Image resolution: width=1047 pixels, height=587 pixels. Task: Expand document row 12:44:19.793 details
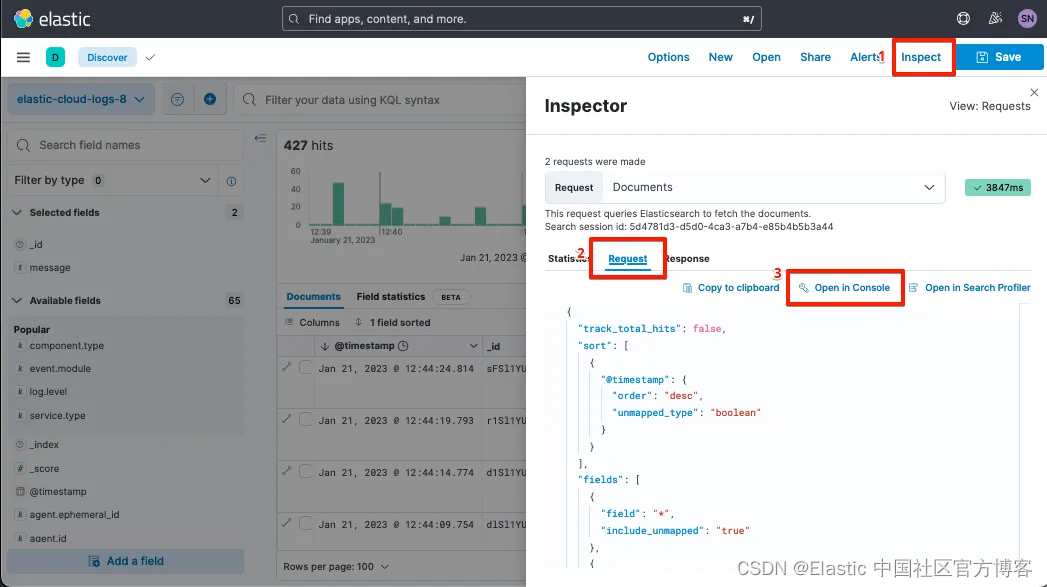(286, 419)
